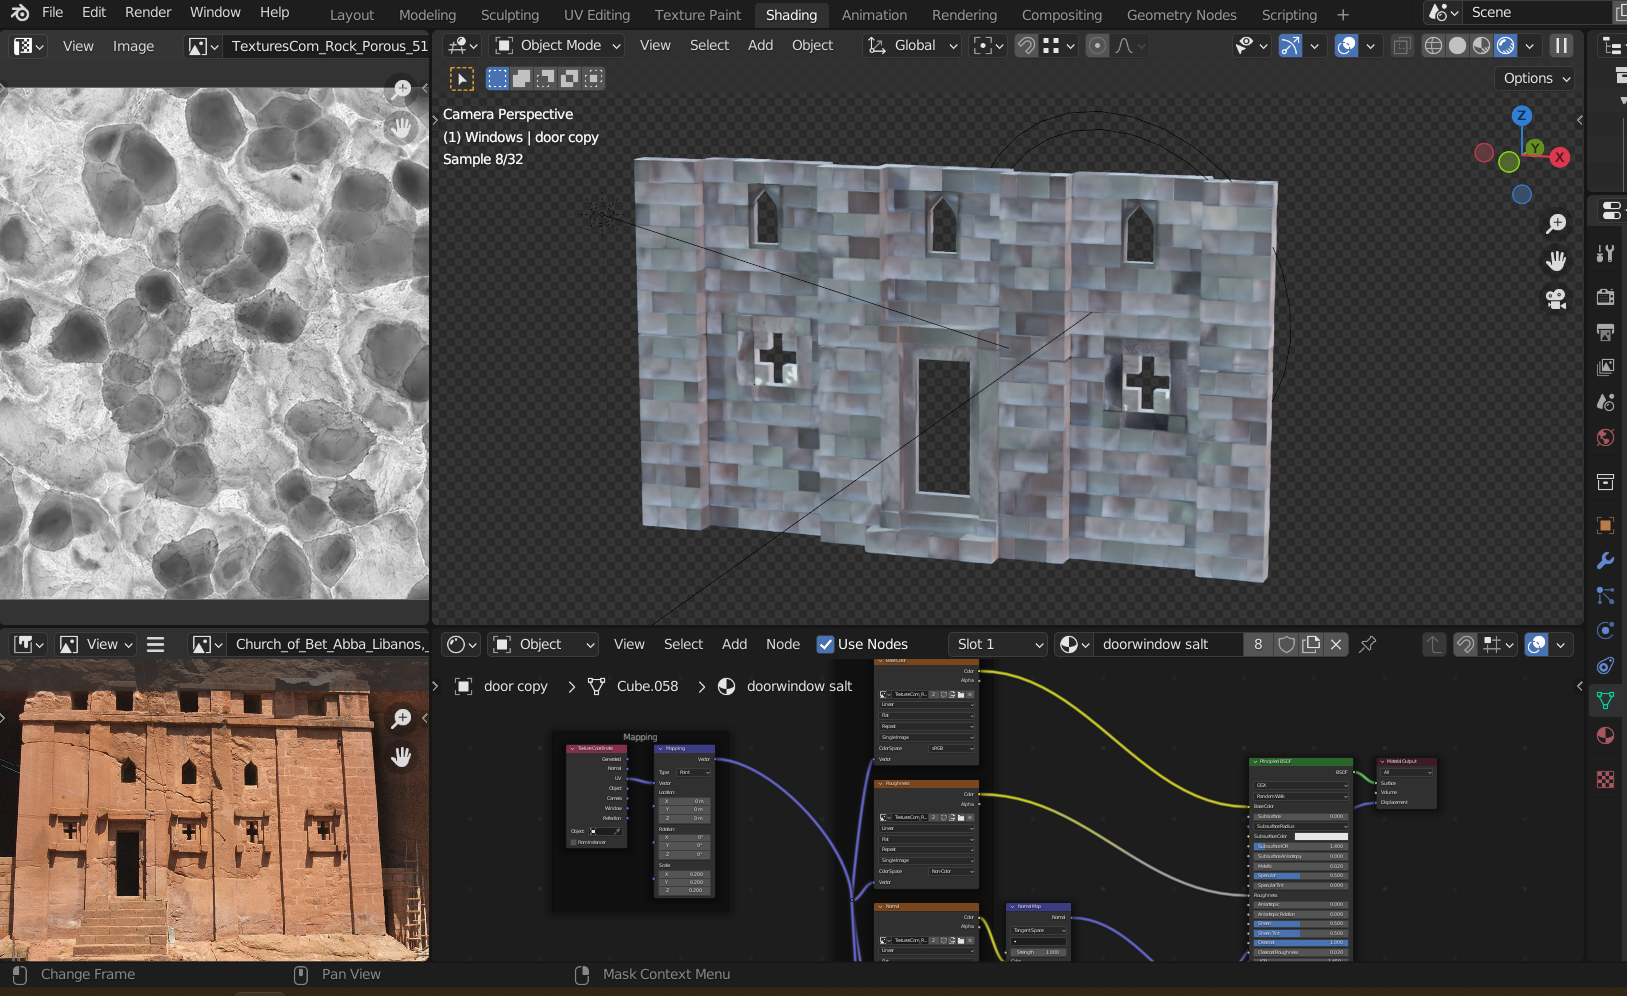The image size is (1627, 996).
Task: Toggle the fake user shield for material
Action: 1287,645
